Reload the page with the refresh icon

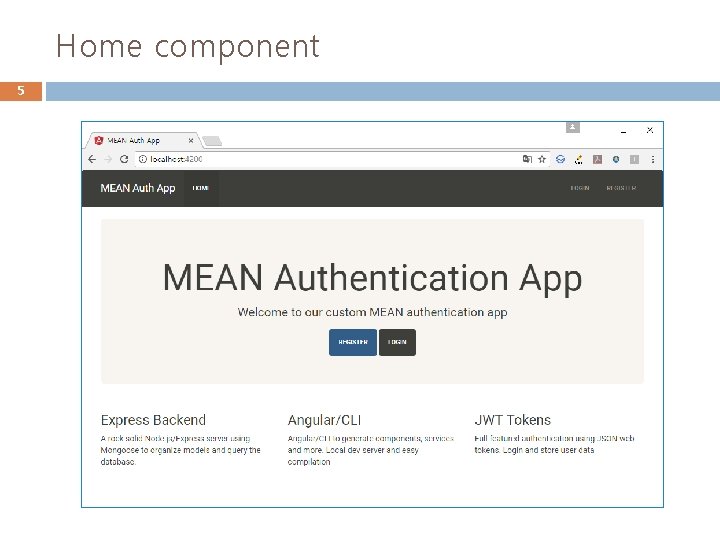point(124,159)
